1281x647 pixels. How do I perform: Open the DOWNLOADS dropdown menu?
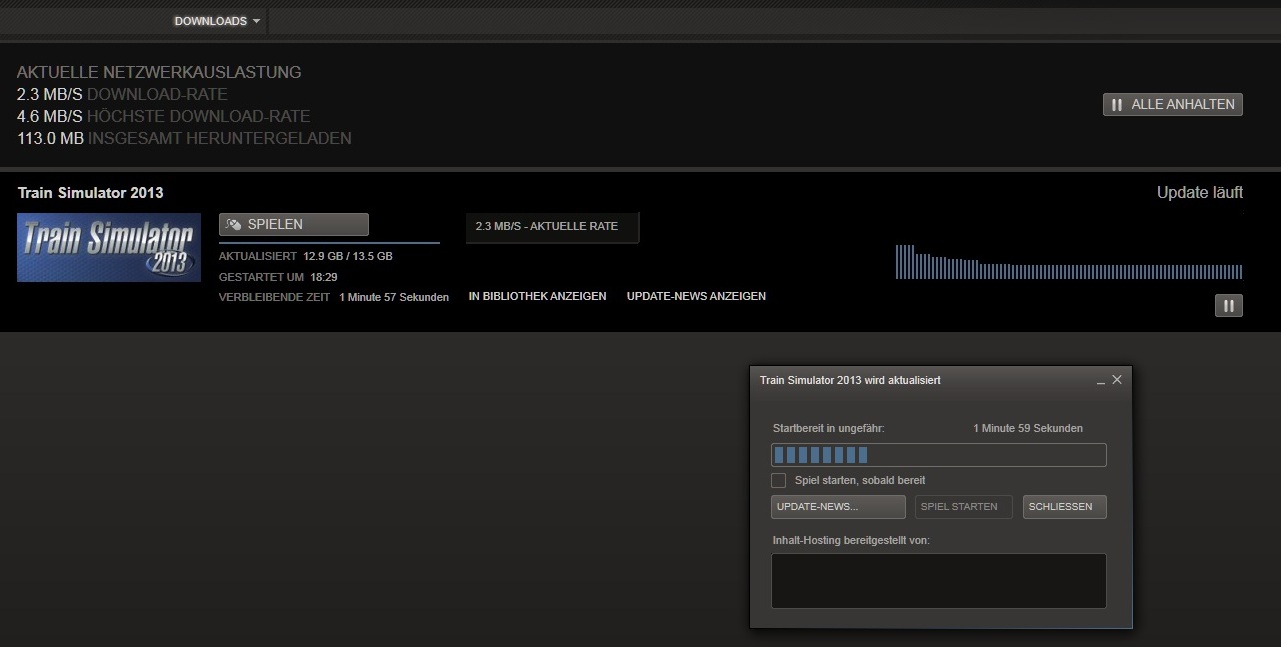[x=217, y=21]
